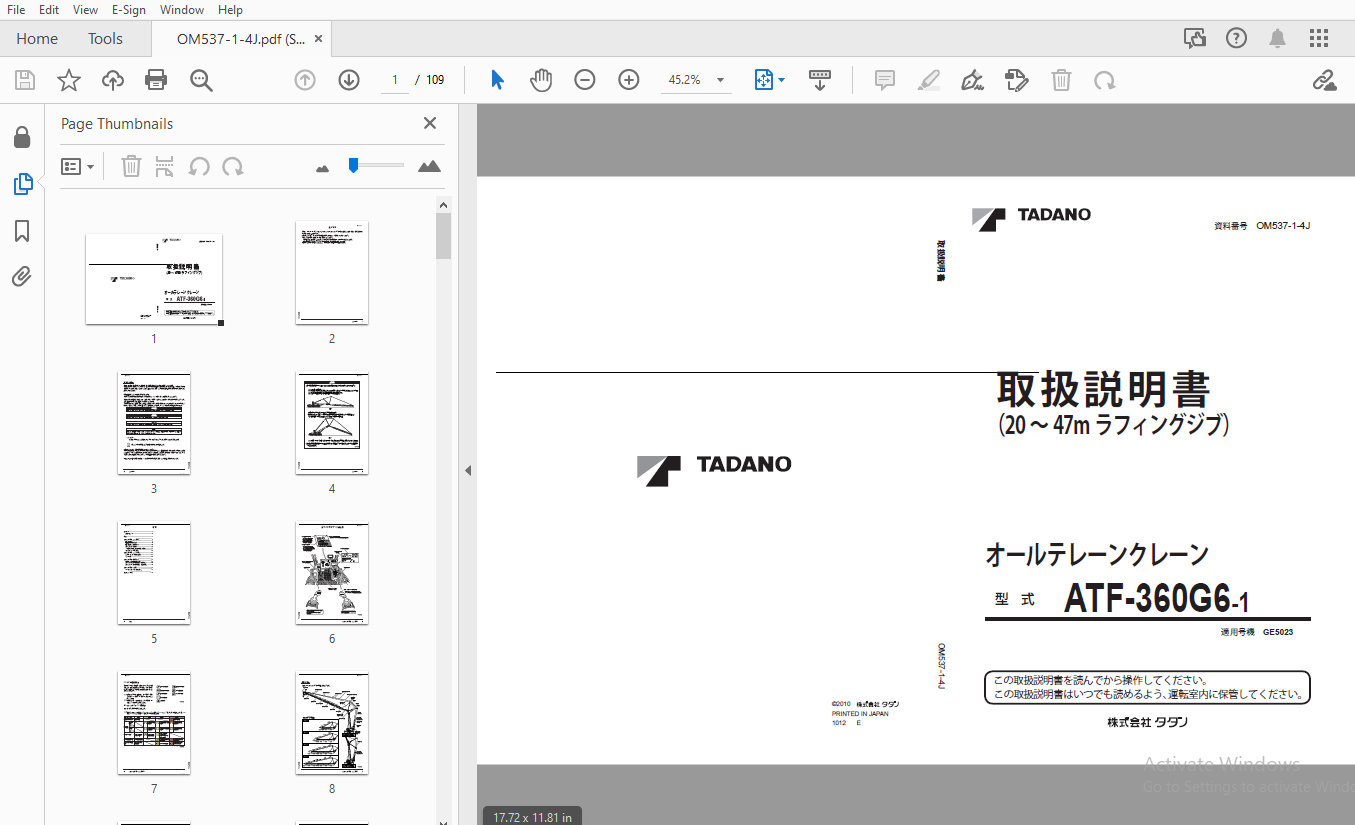Click toolbar trash delete icon
The width and height of the screenshot is (1355, 825).
[1061, 80]
